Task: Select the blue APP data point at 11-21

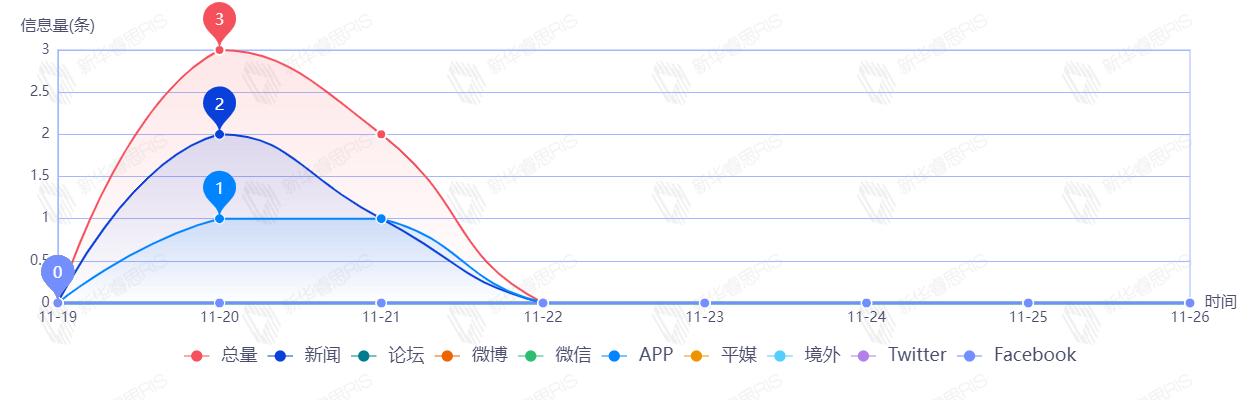Action: click(381, 218)
